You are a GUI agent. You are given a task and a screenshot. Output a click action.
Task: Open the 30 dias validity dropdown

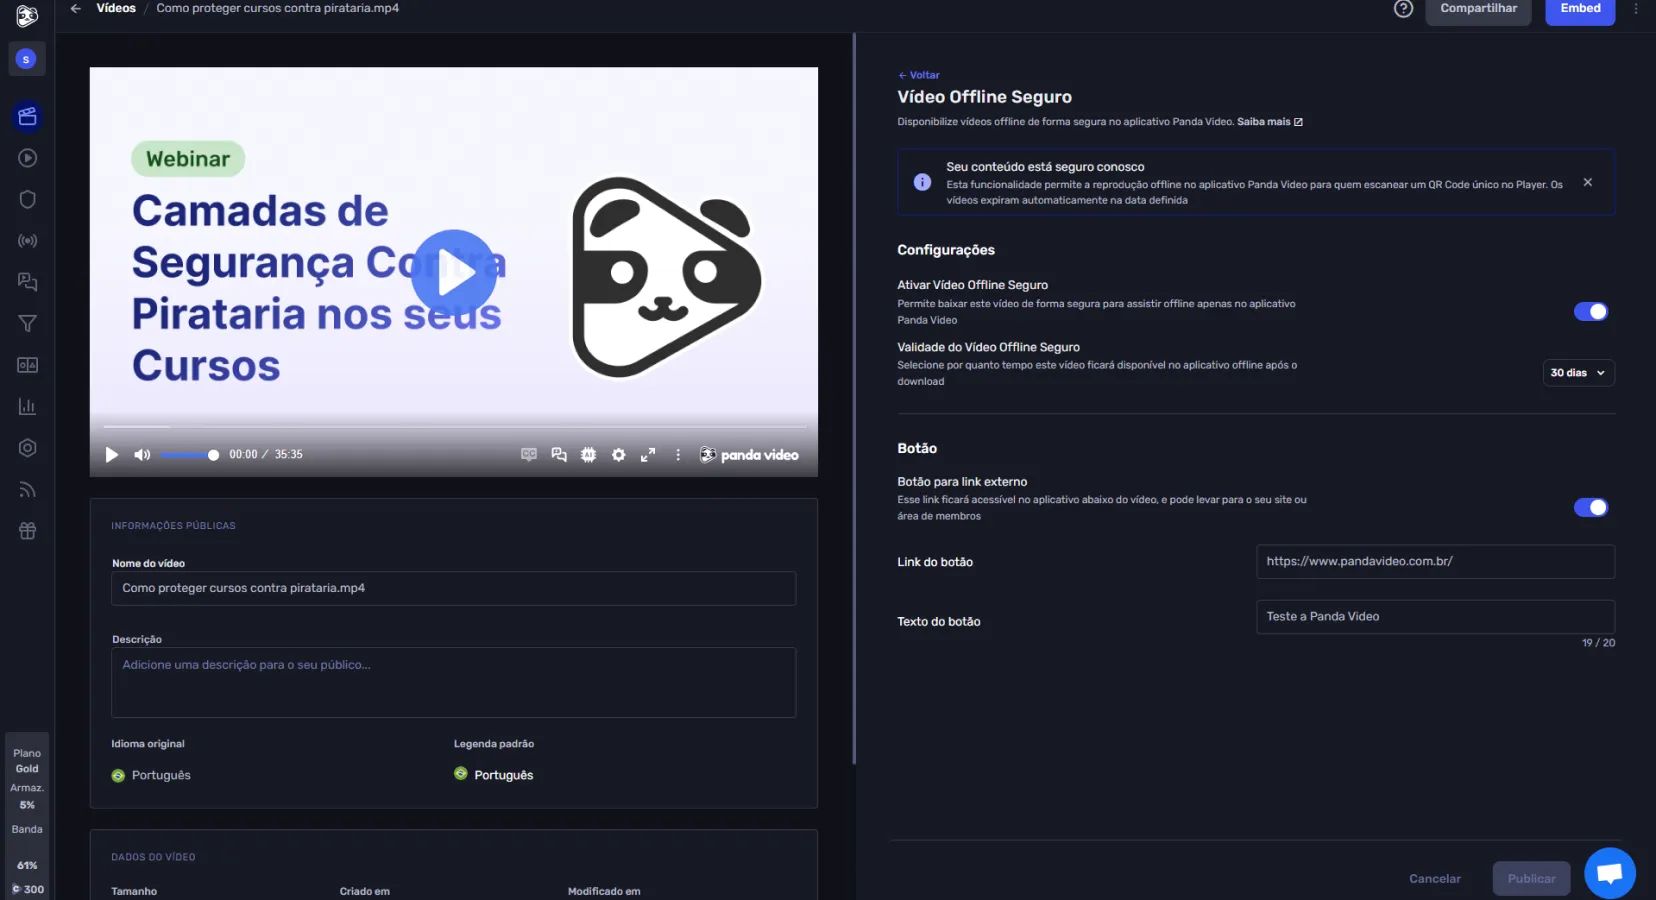(x=1578, y=373)
